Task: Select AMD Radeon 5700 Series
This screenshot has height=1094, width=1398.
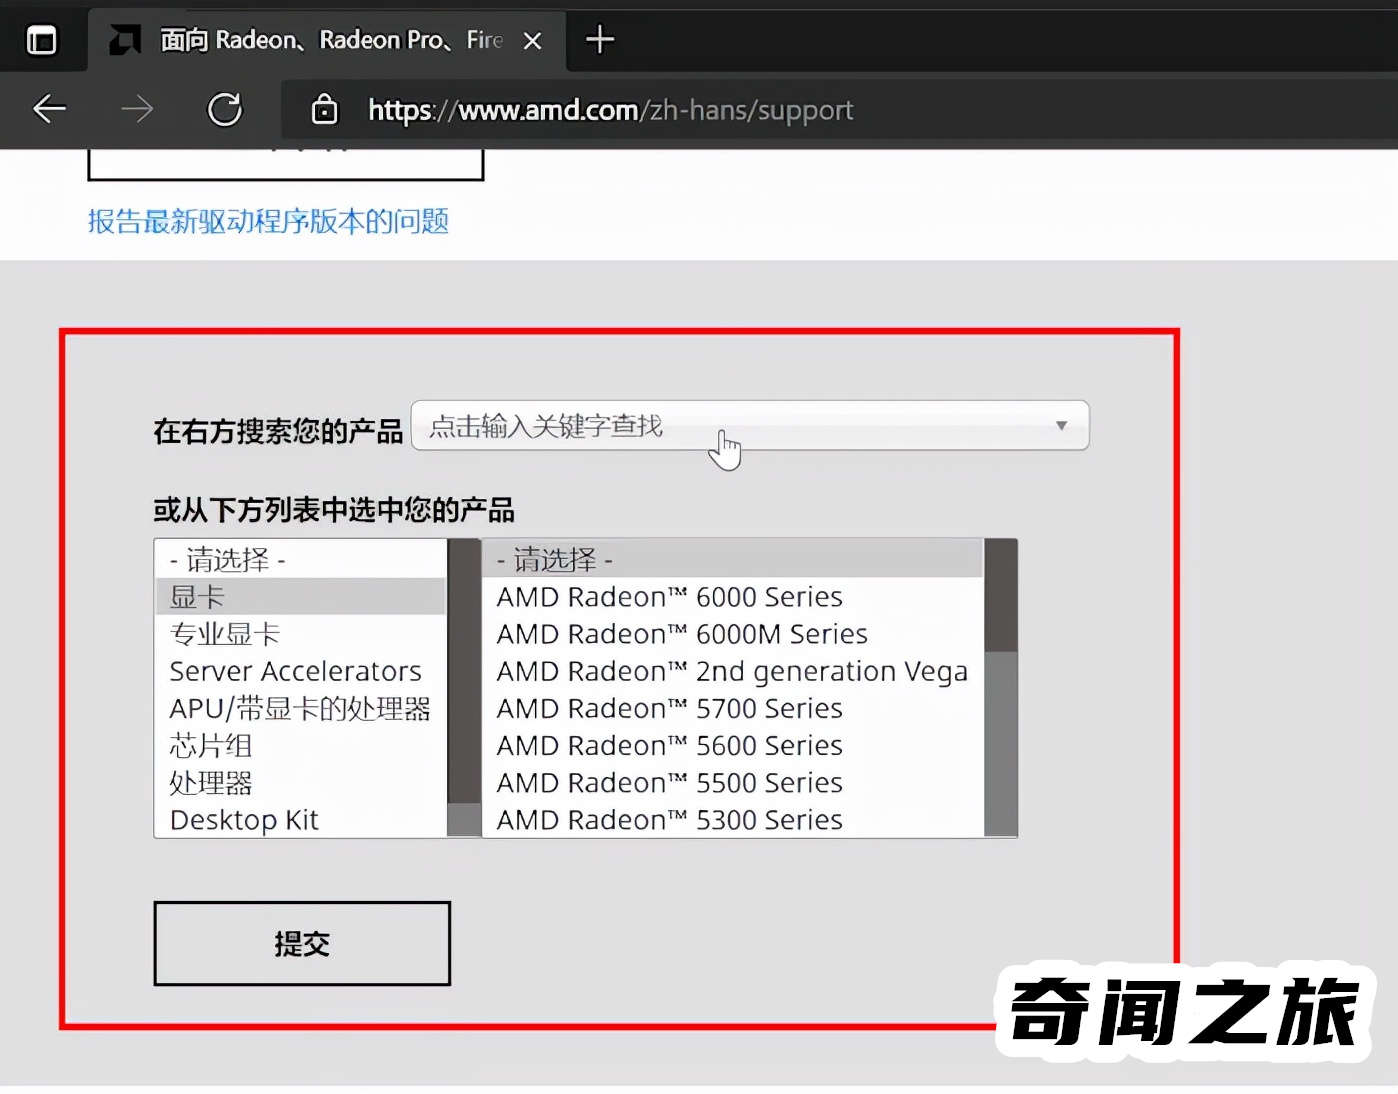Action: pyautogui.click(x=733, y=708)
